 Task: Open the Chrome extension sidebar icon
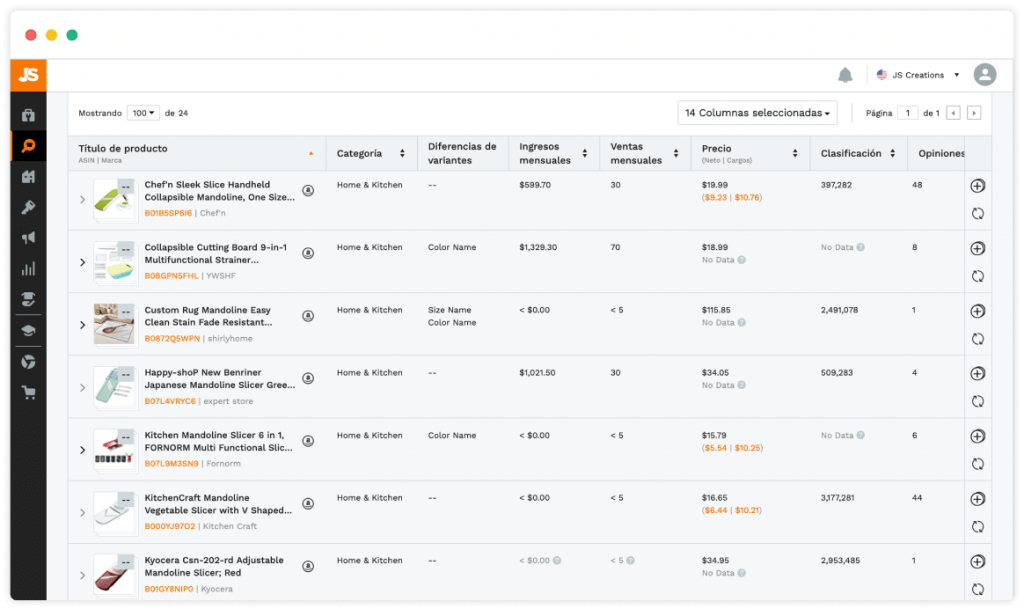click(28, 362)
